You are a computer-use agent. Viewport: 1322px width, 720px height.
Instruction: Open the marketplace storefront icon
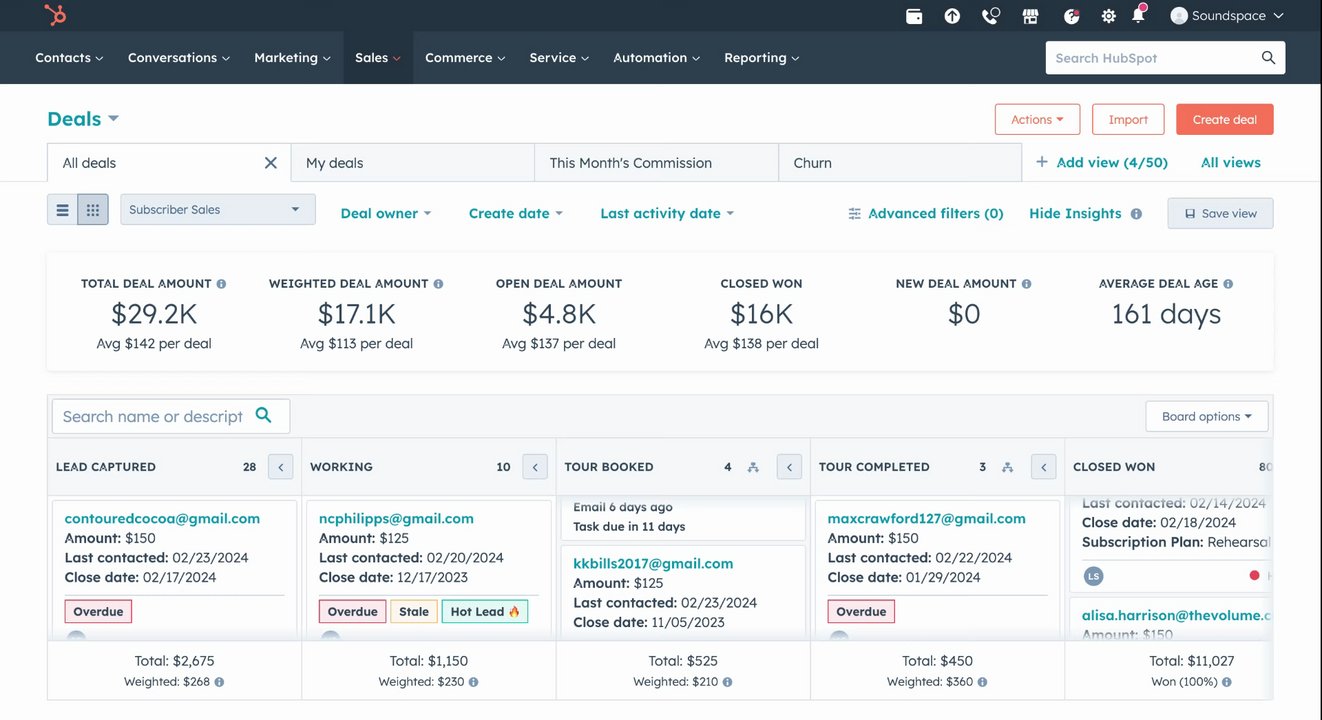[x=1030, y=16]
